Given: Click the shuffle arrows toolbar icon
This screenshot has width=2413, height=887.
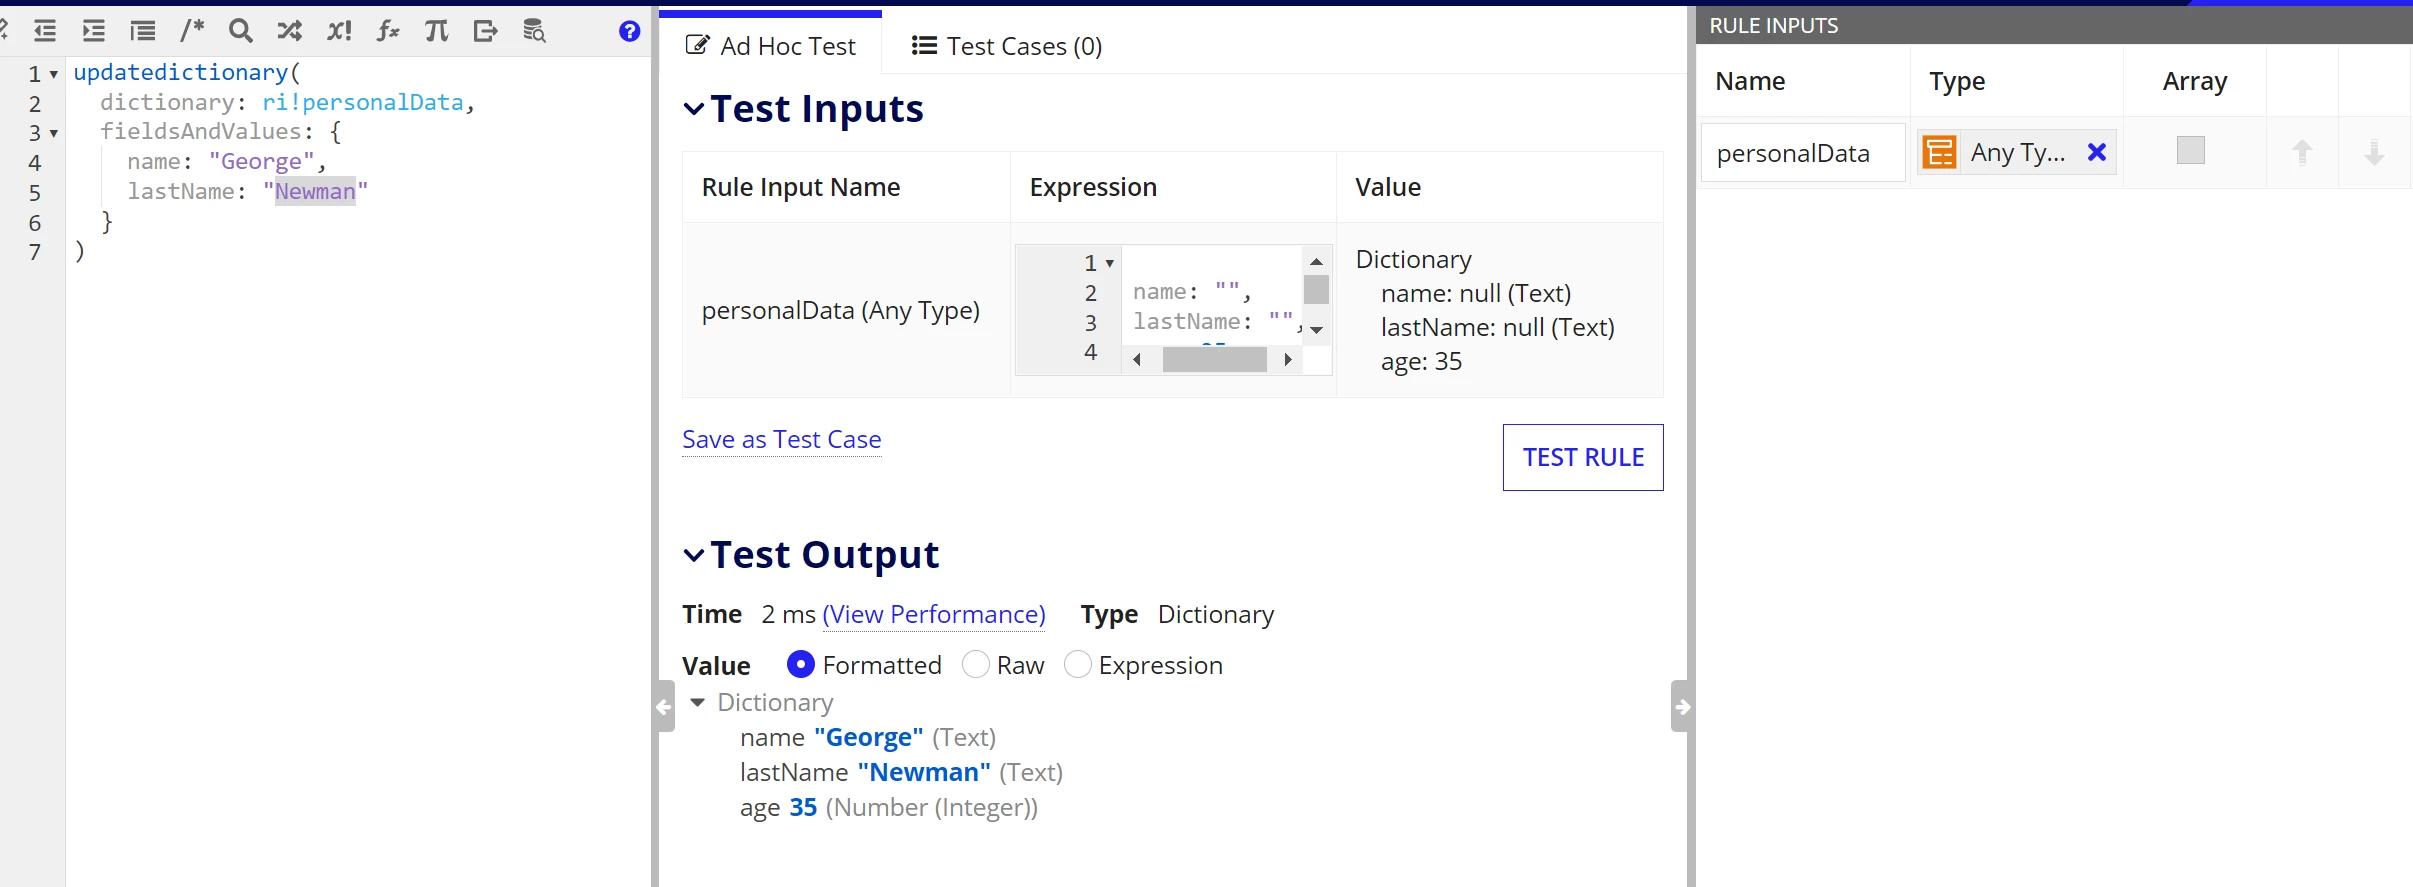Looking at the screenshot, I should 290,31.
